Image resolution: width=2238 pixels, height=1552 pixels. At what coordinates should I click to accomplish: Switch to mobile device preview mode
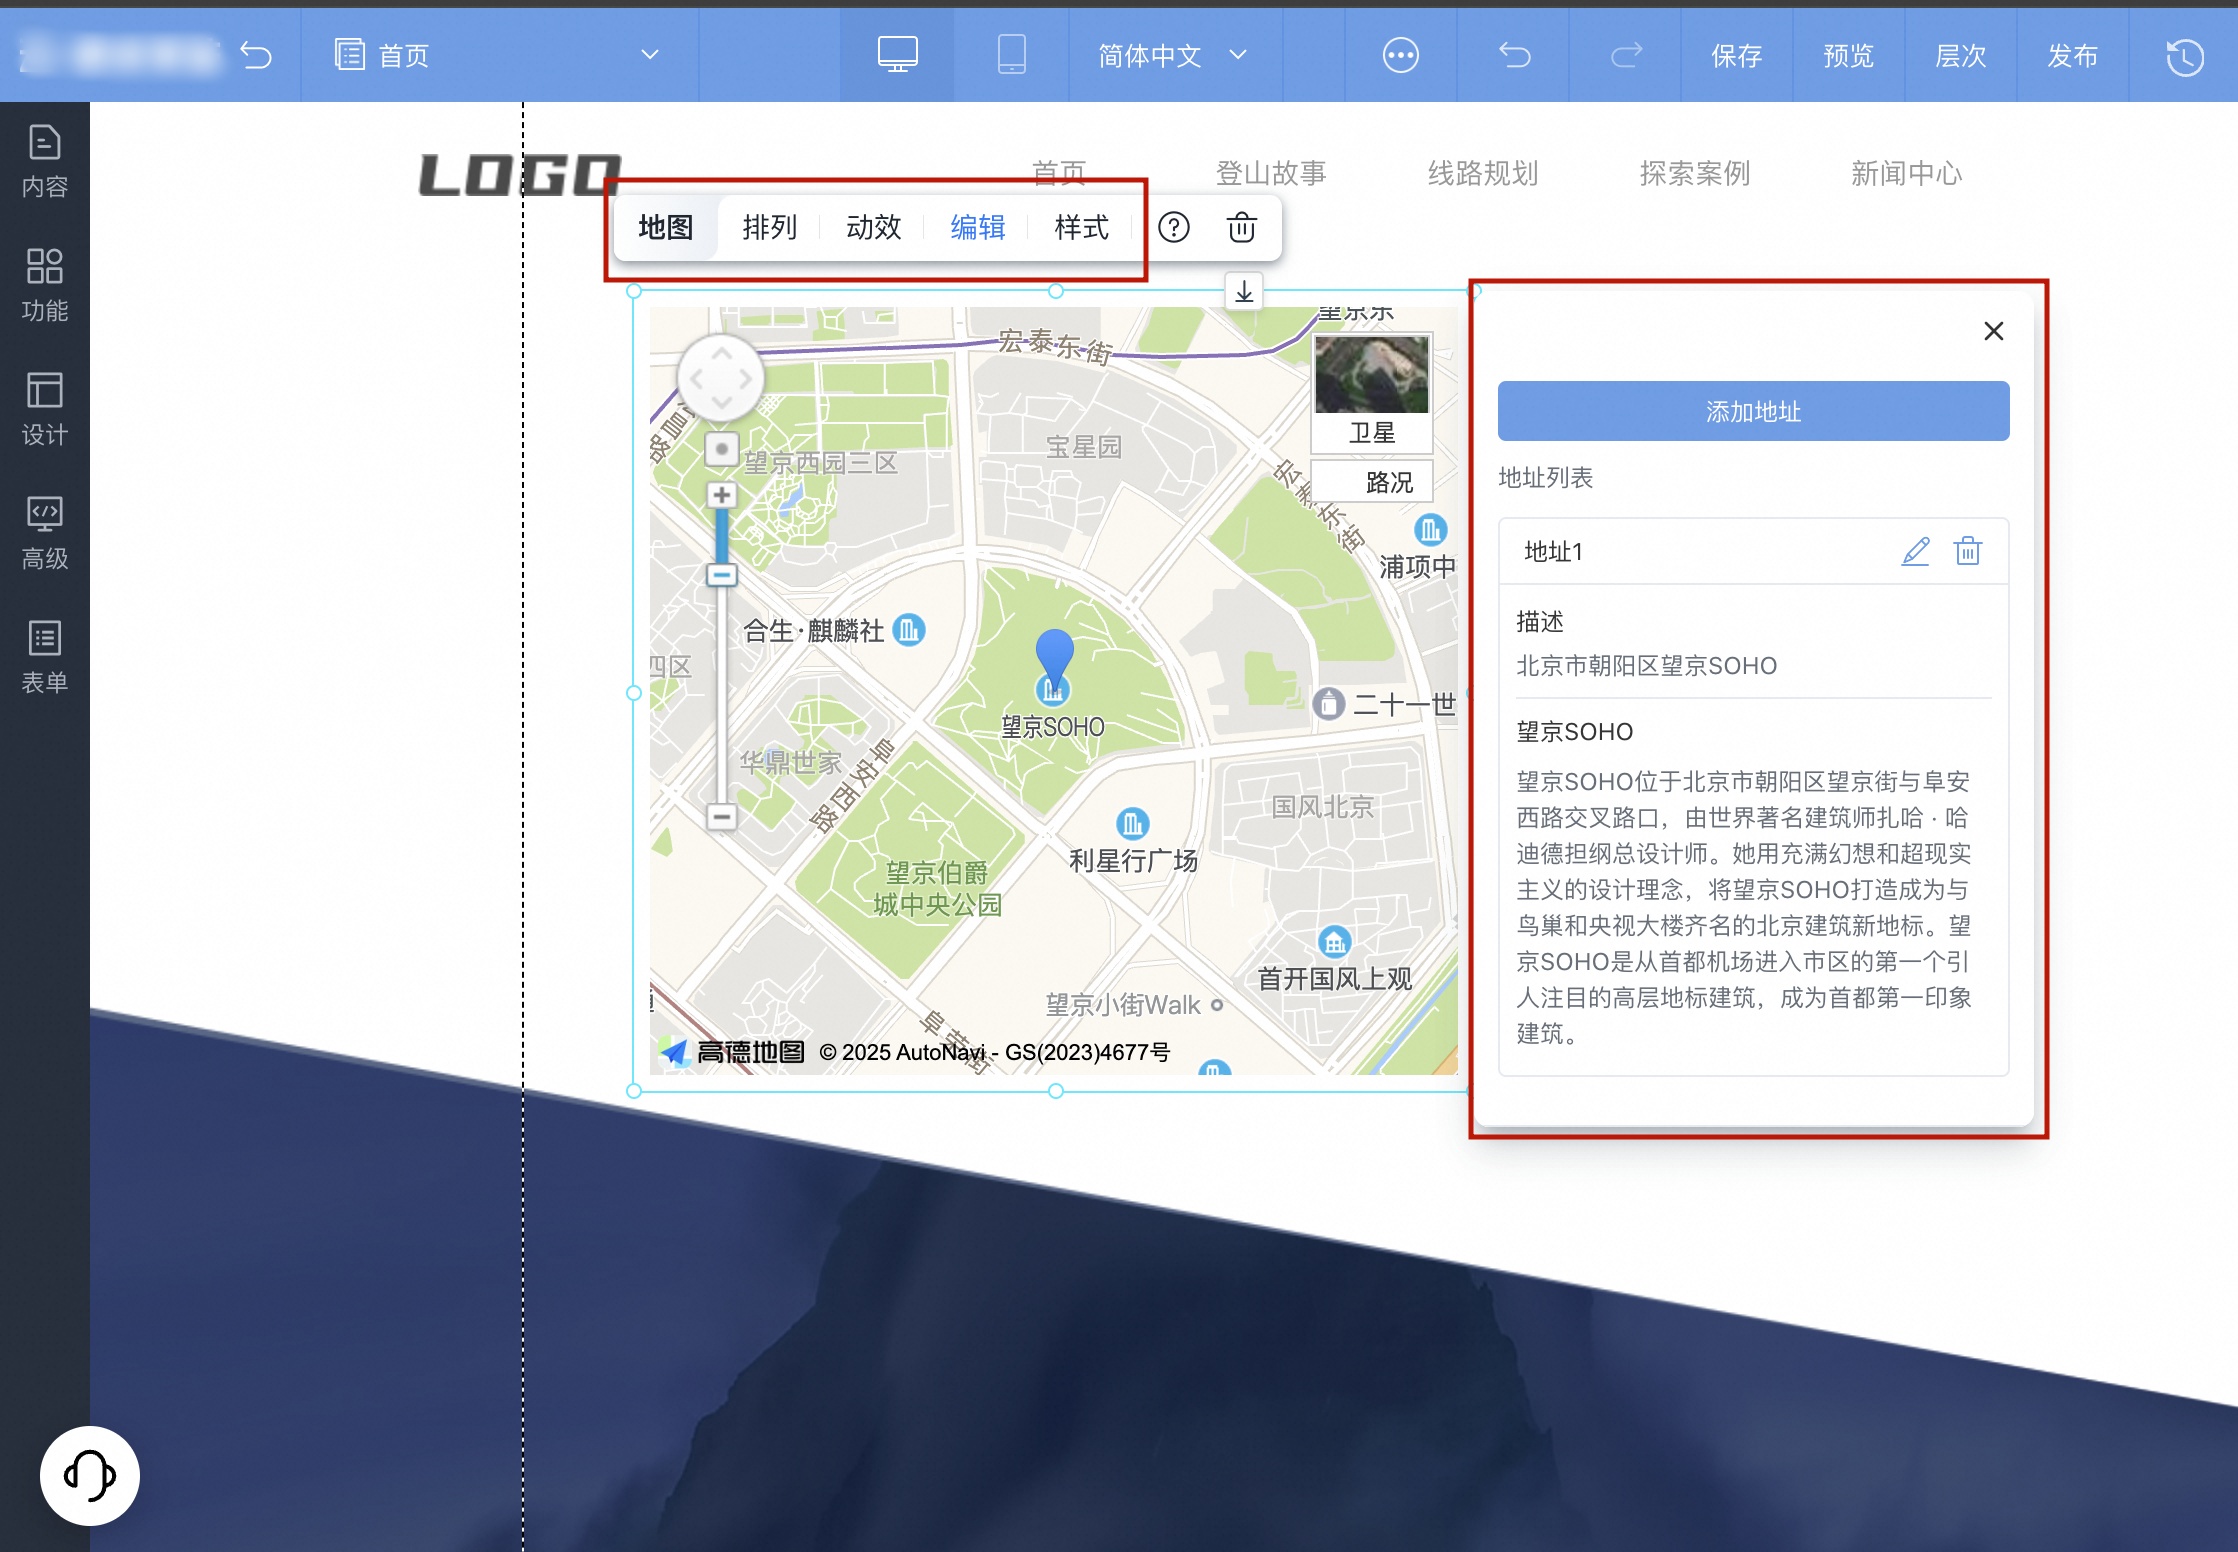(1011, 55)
